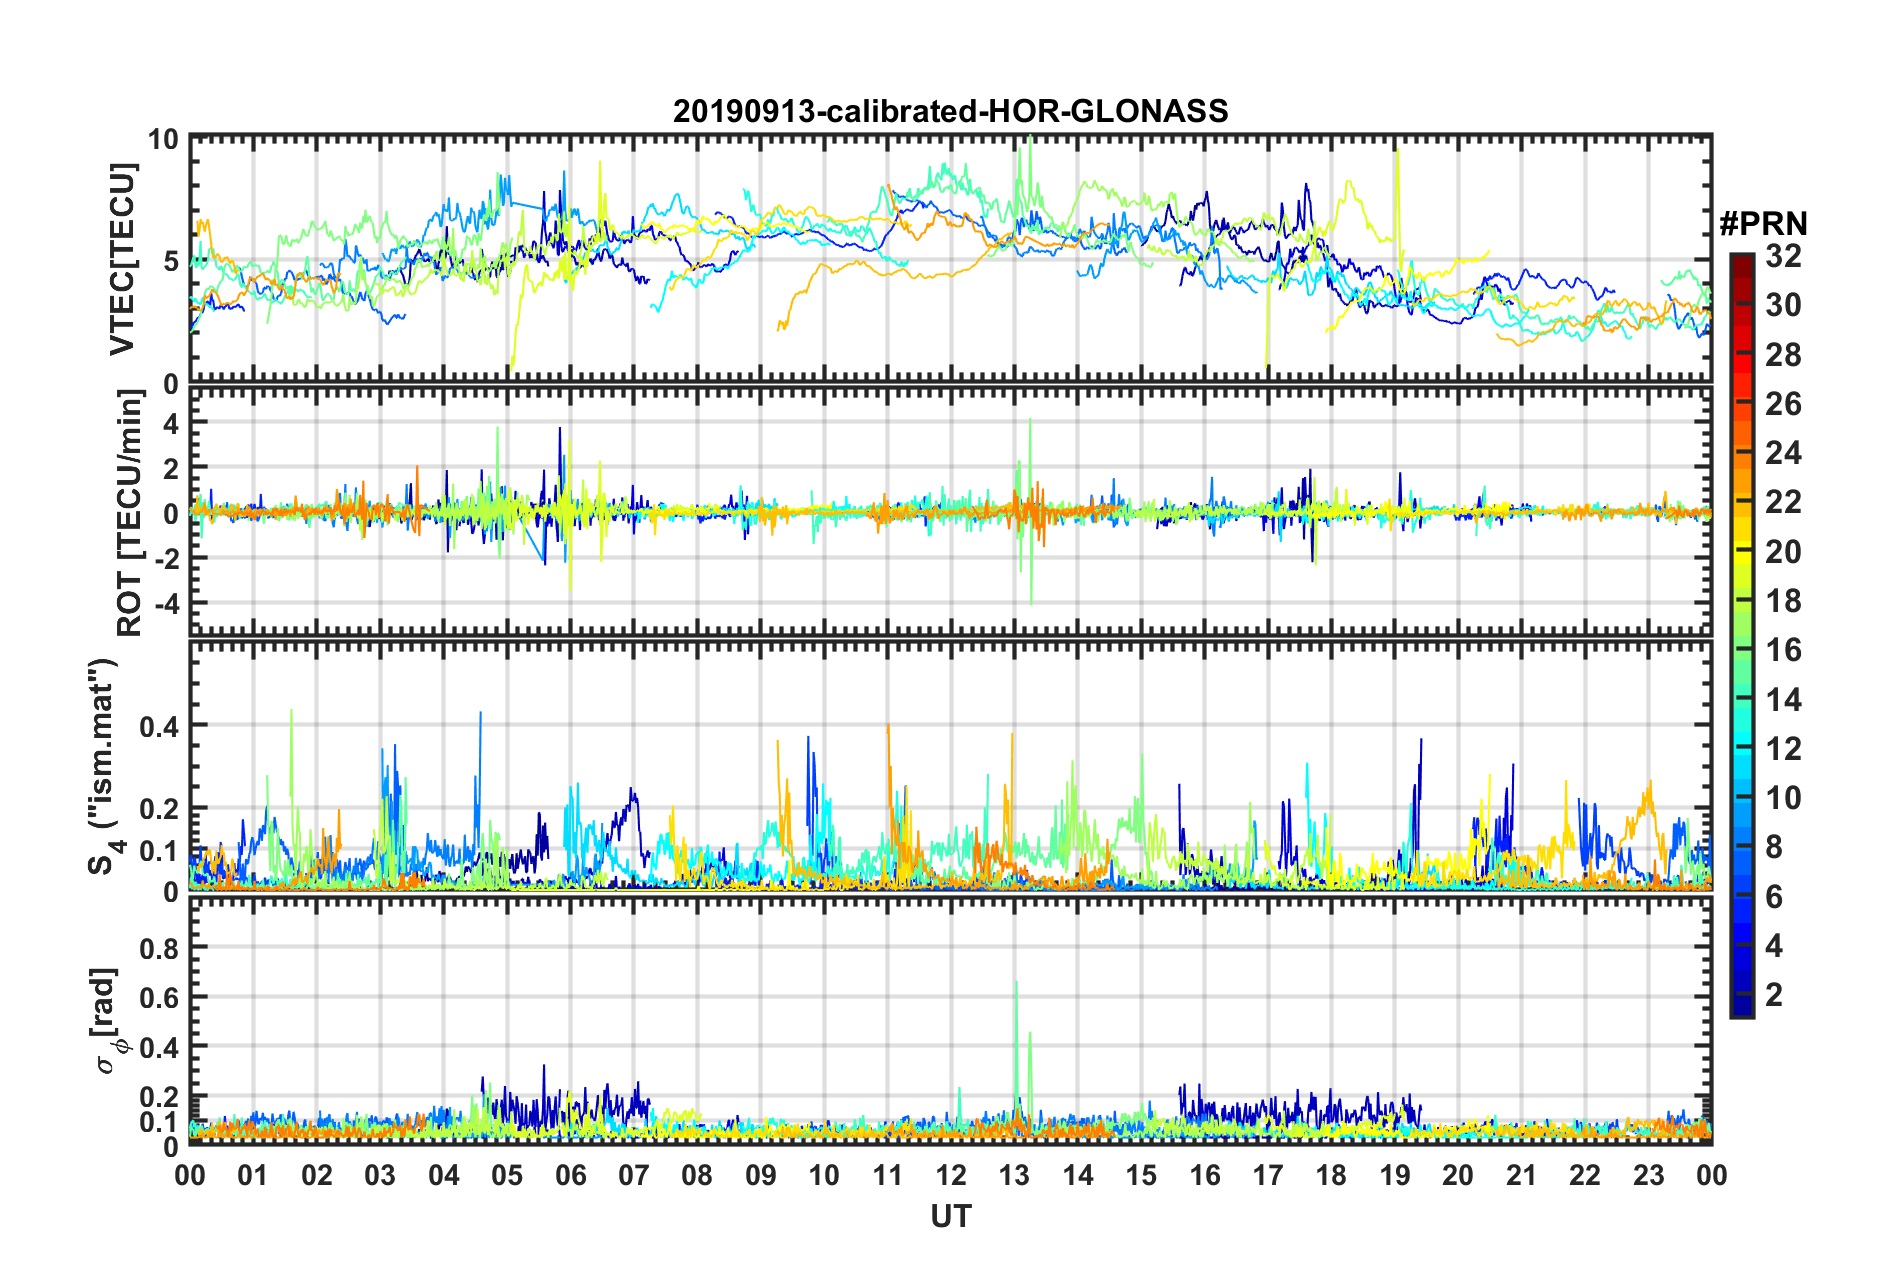Select x-axis hour label 19

click(1394, 1175)
